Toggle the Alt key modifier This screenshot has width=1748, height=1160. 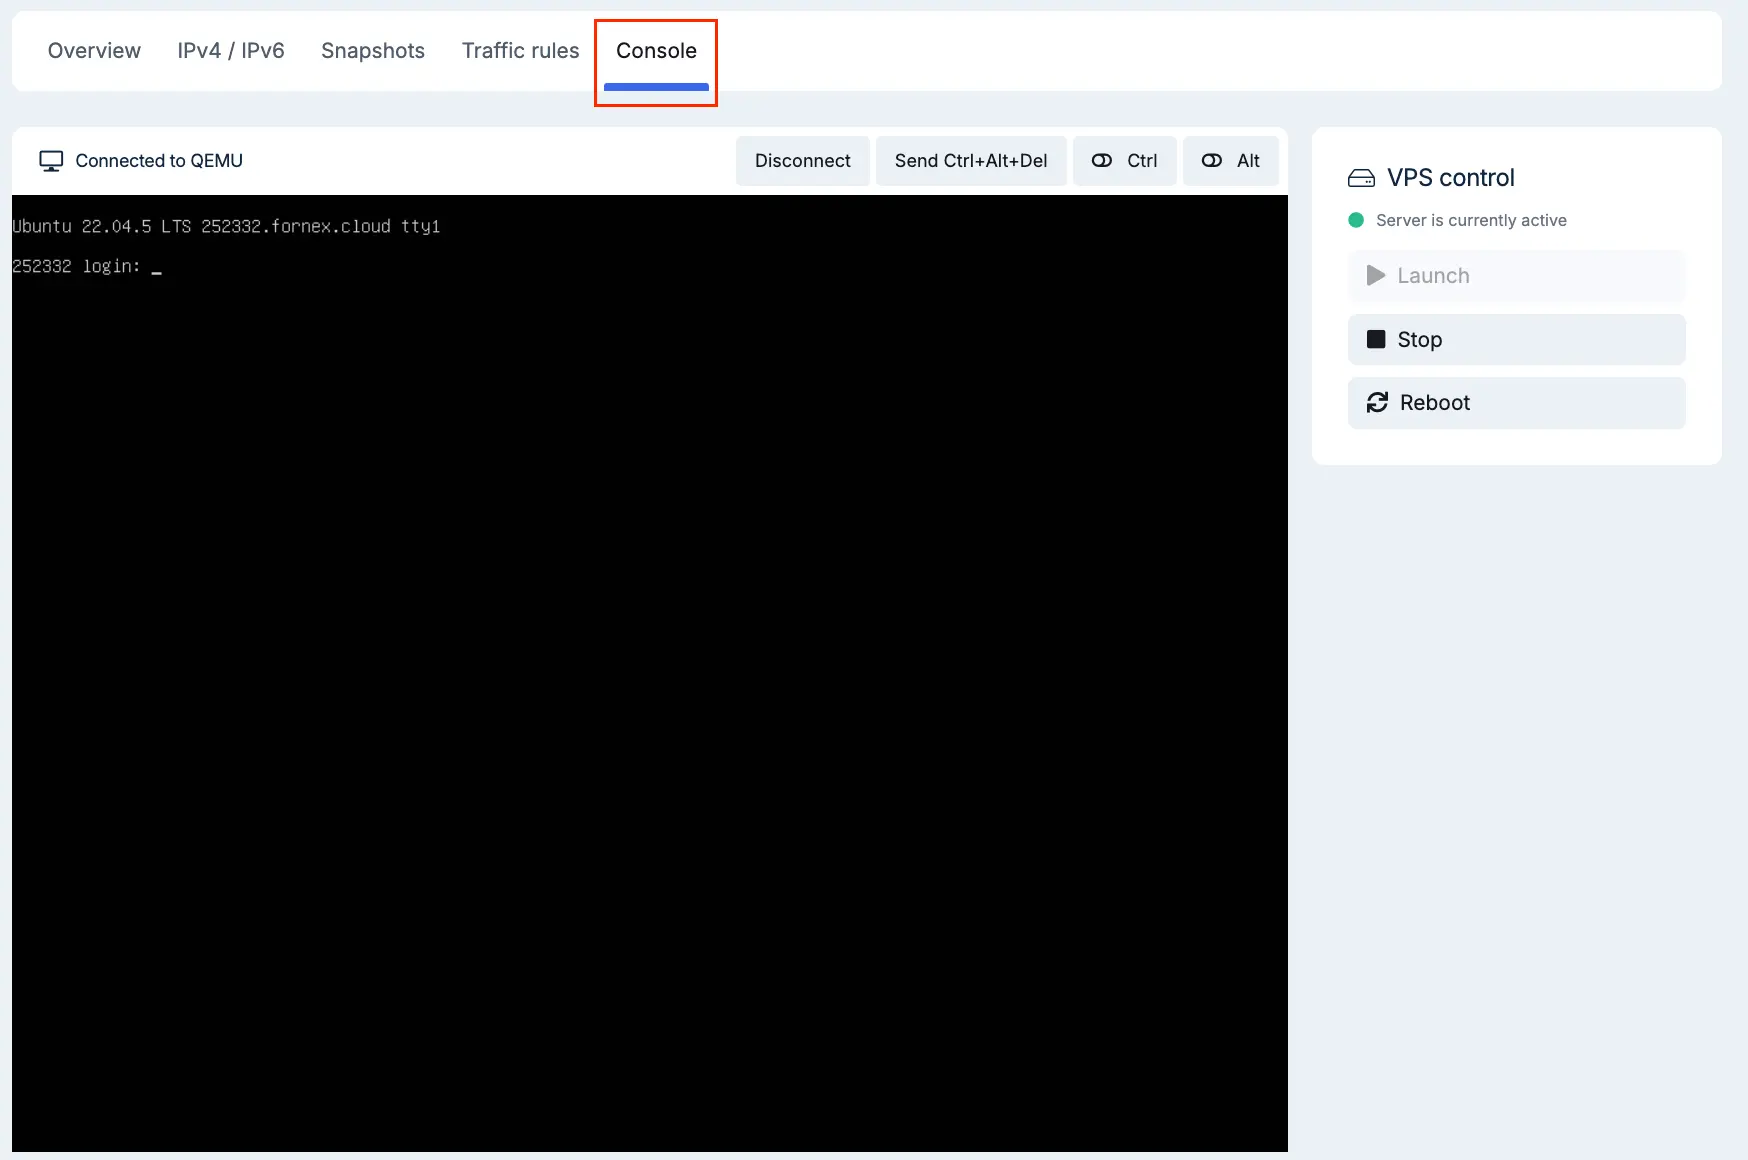[x=1231, y=161]
